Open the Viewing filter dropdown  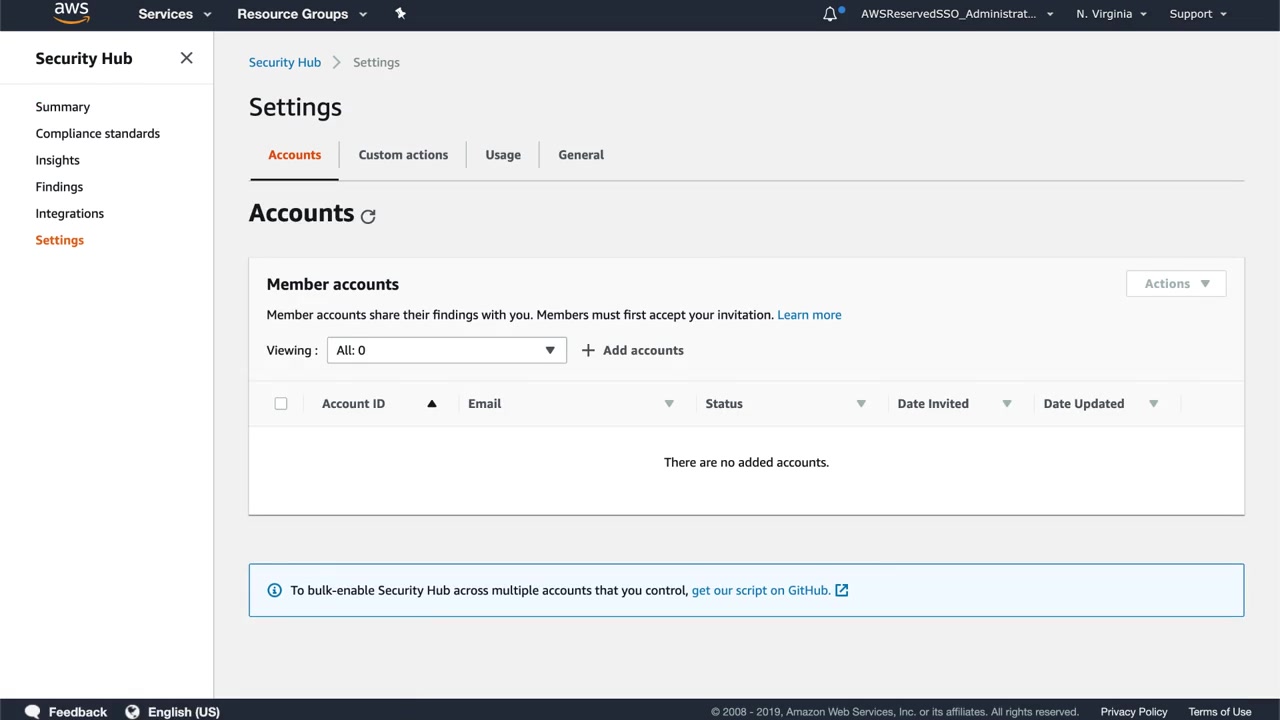click(x=446, y=350)
